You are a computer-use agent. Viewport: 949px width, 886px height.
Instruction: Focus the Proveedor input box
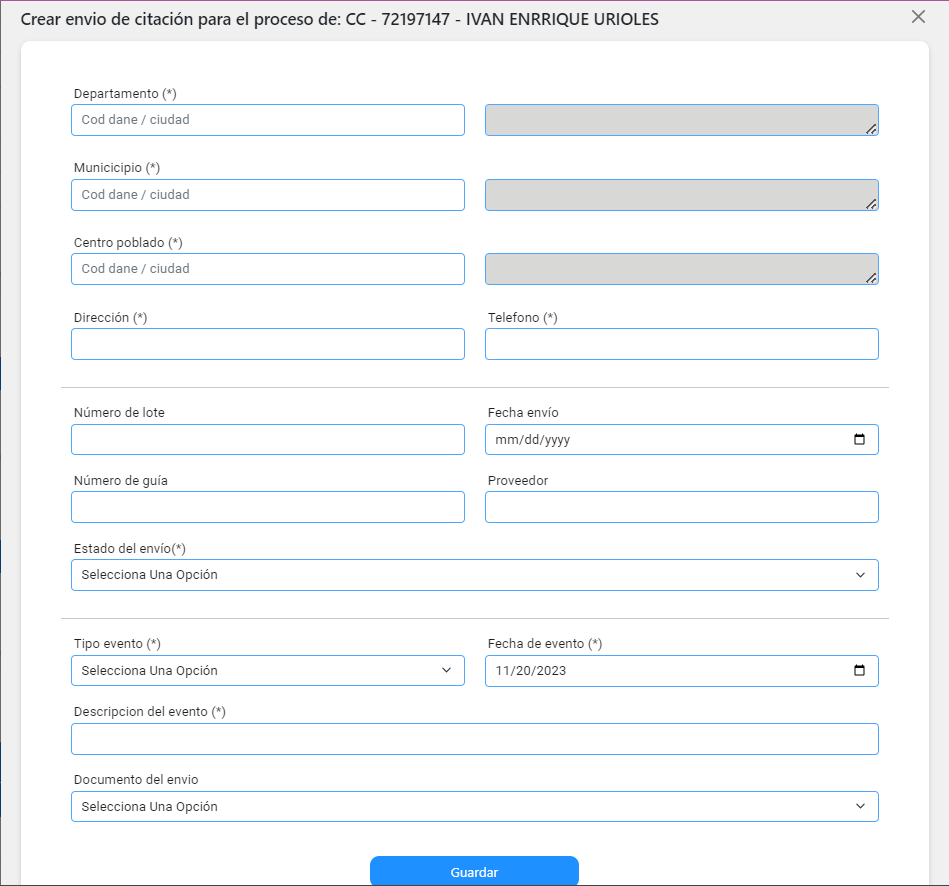point(681,507)
